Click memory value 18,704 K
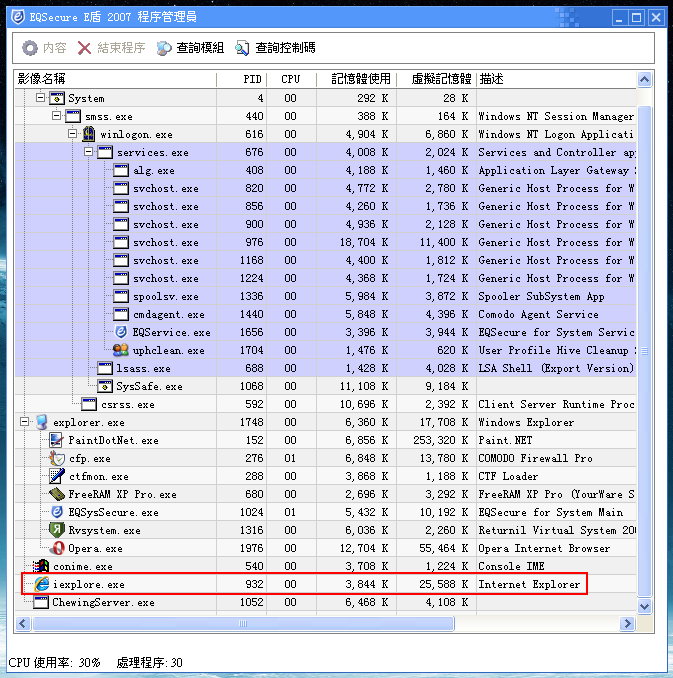The height and width of the screenshot is (678, 673). pos(364,242)
